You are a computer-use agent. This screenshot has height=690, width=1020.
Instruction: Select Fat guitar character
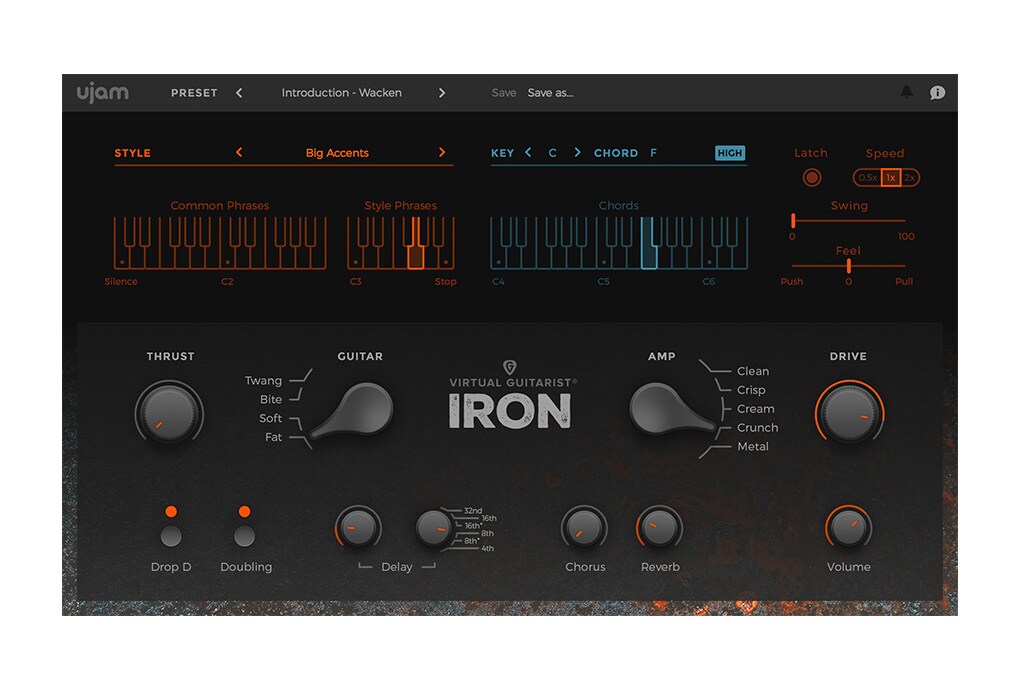273,437
